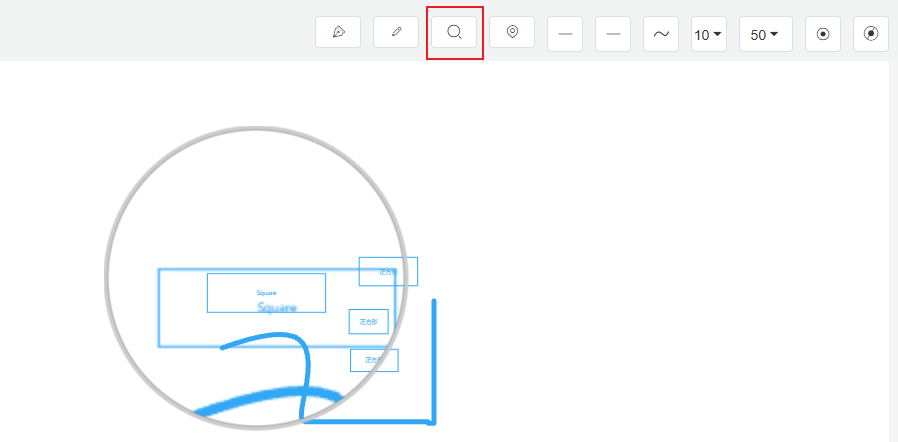Click the thick blue vertical line on canvas
This screenshot has width=898, height=442.
[434, 360]
